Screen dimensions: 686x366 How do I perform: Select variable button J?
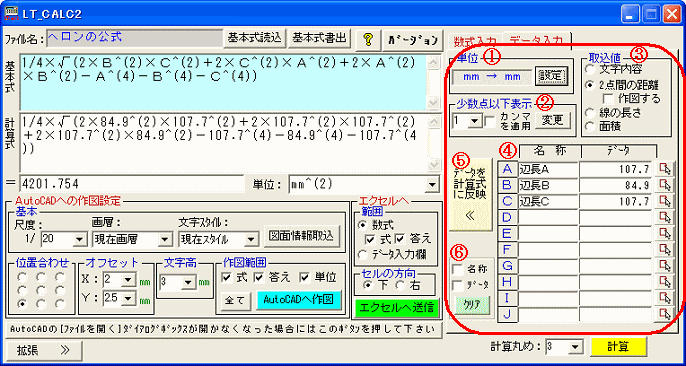pyautogui.click(x=507, y=314)
